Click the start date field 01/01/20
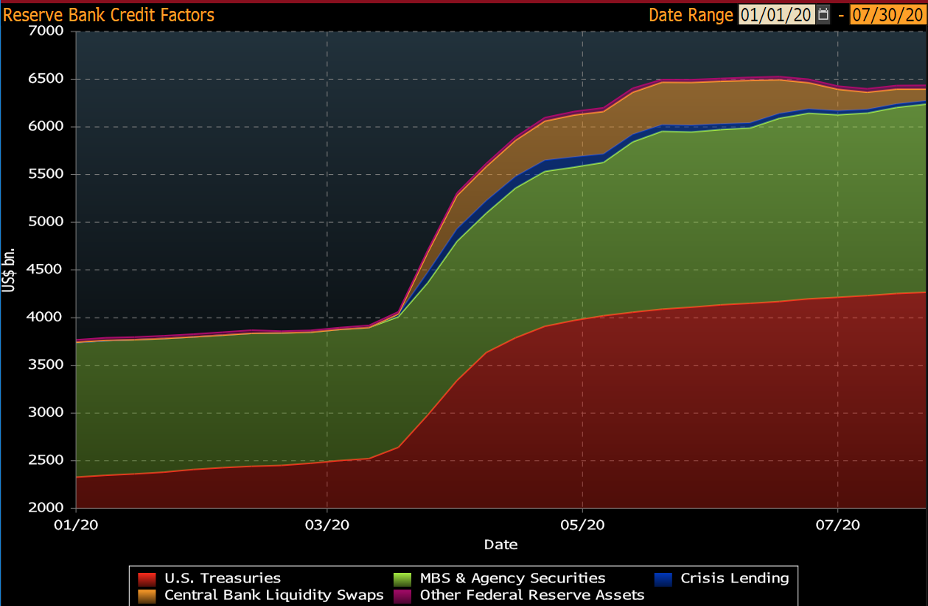The image size is (928, 606). [x=777, y=15]
